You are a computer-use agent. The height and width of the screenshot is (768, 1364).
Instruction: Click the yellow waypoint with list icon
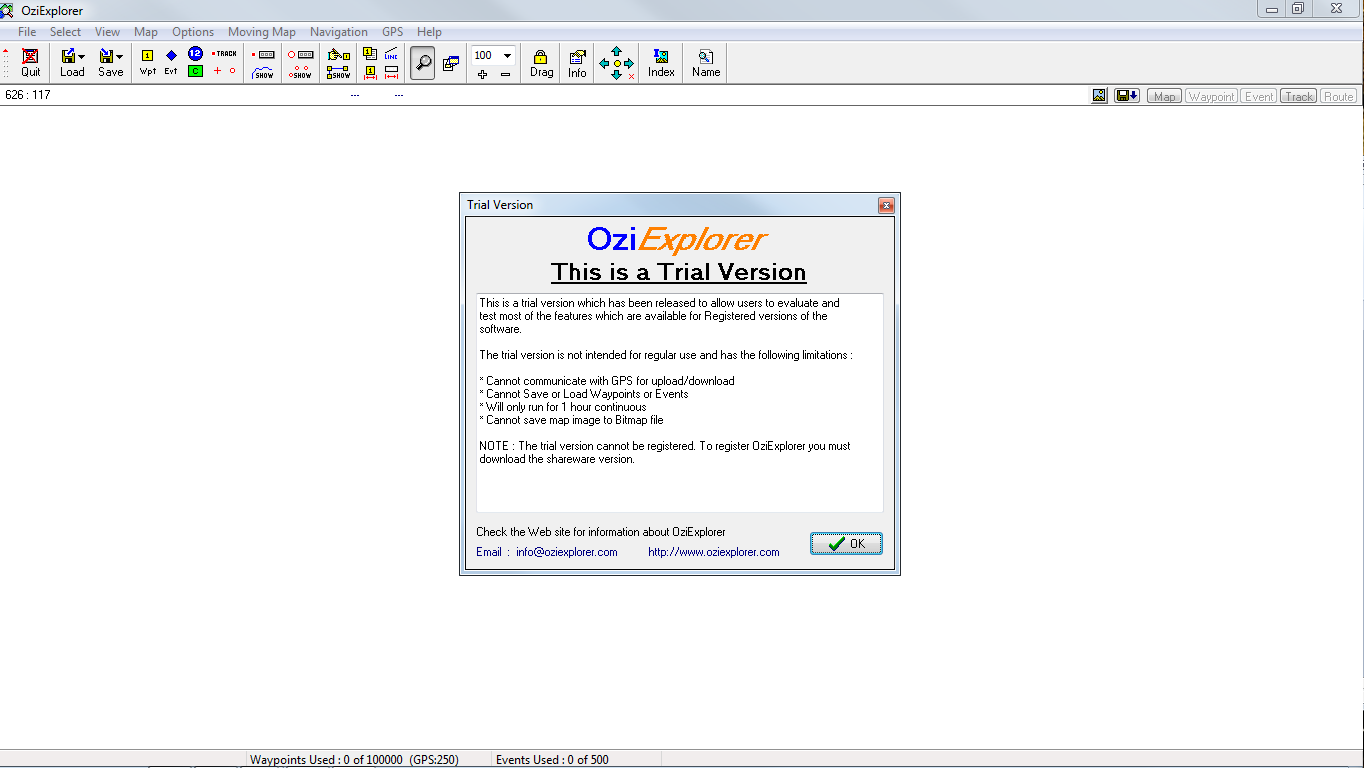(370, 54)
